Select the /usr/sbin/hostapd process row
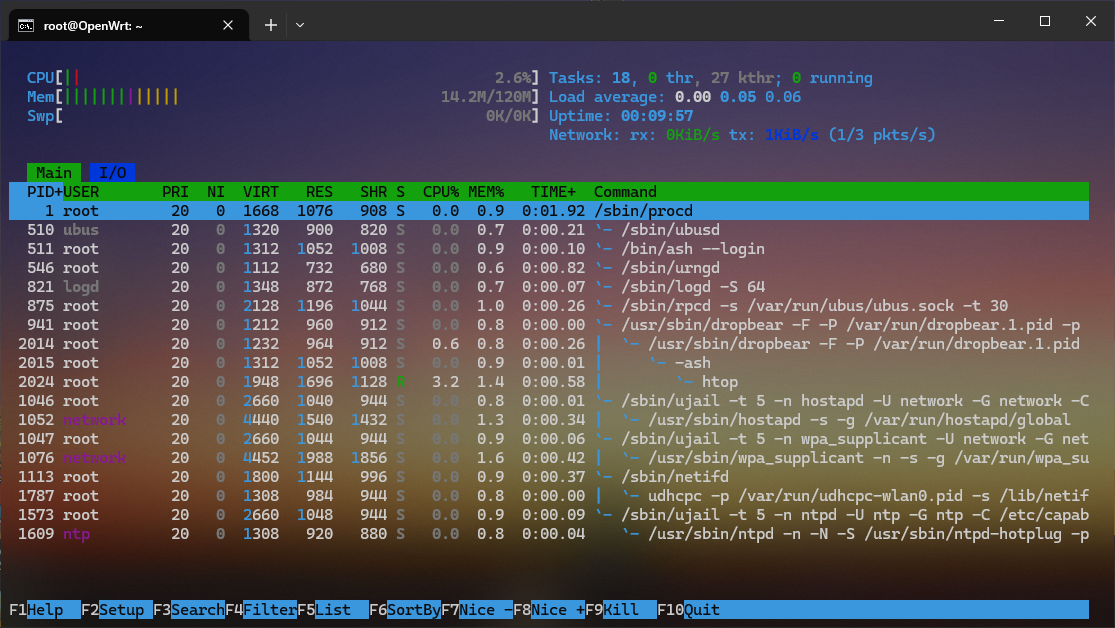The image size is (1115, 628). (549, 420)
